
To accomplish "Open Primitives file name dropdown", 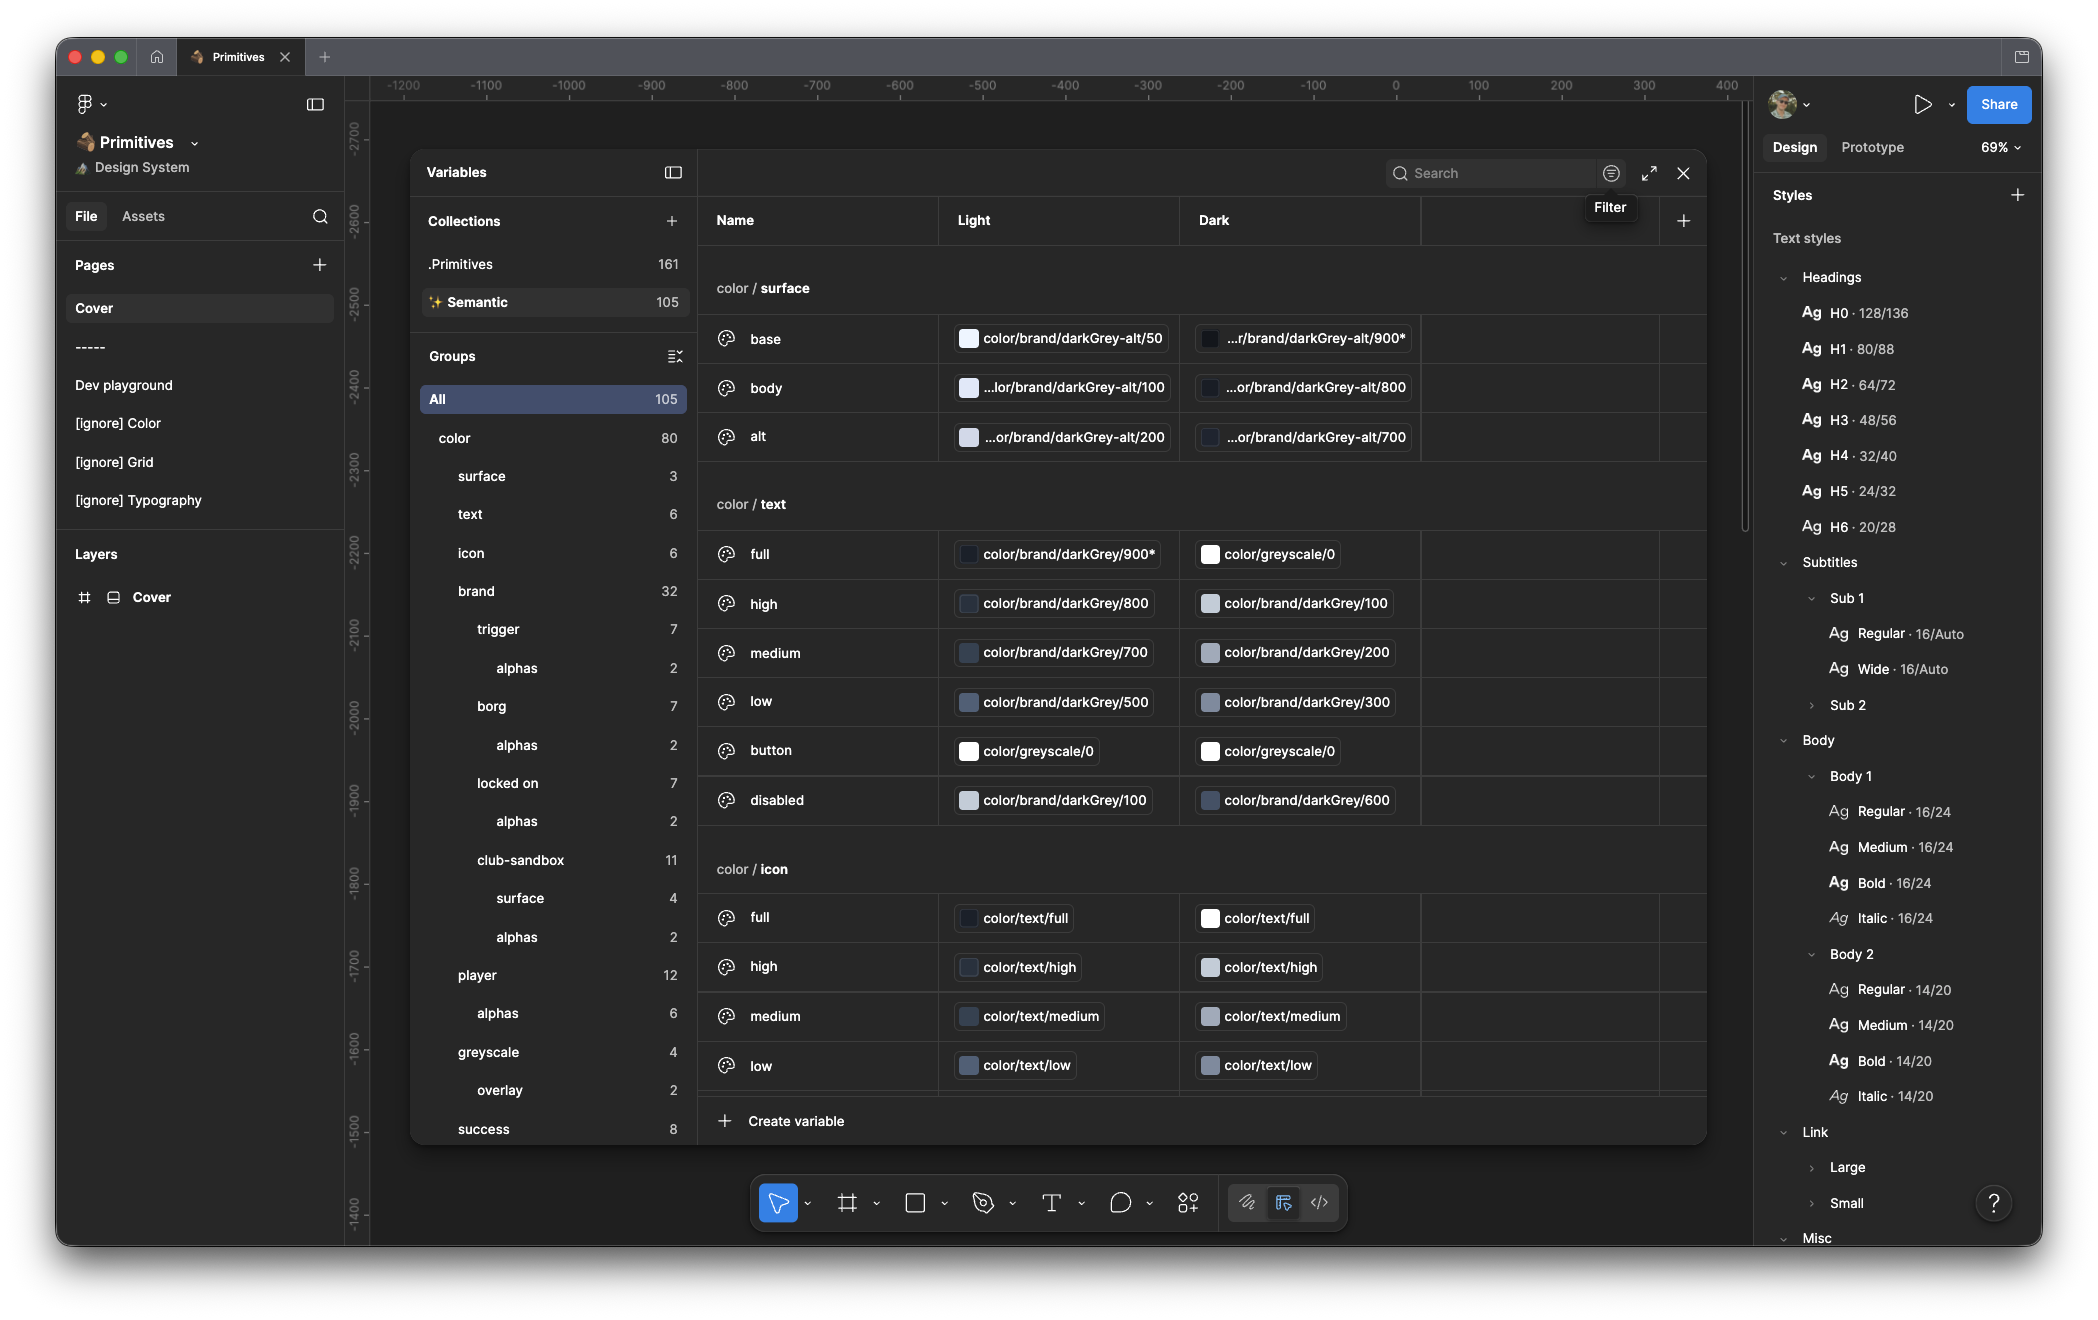I will pyautogui.click(x=194, y=143).
